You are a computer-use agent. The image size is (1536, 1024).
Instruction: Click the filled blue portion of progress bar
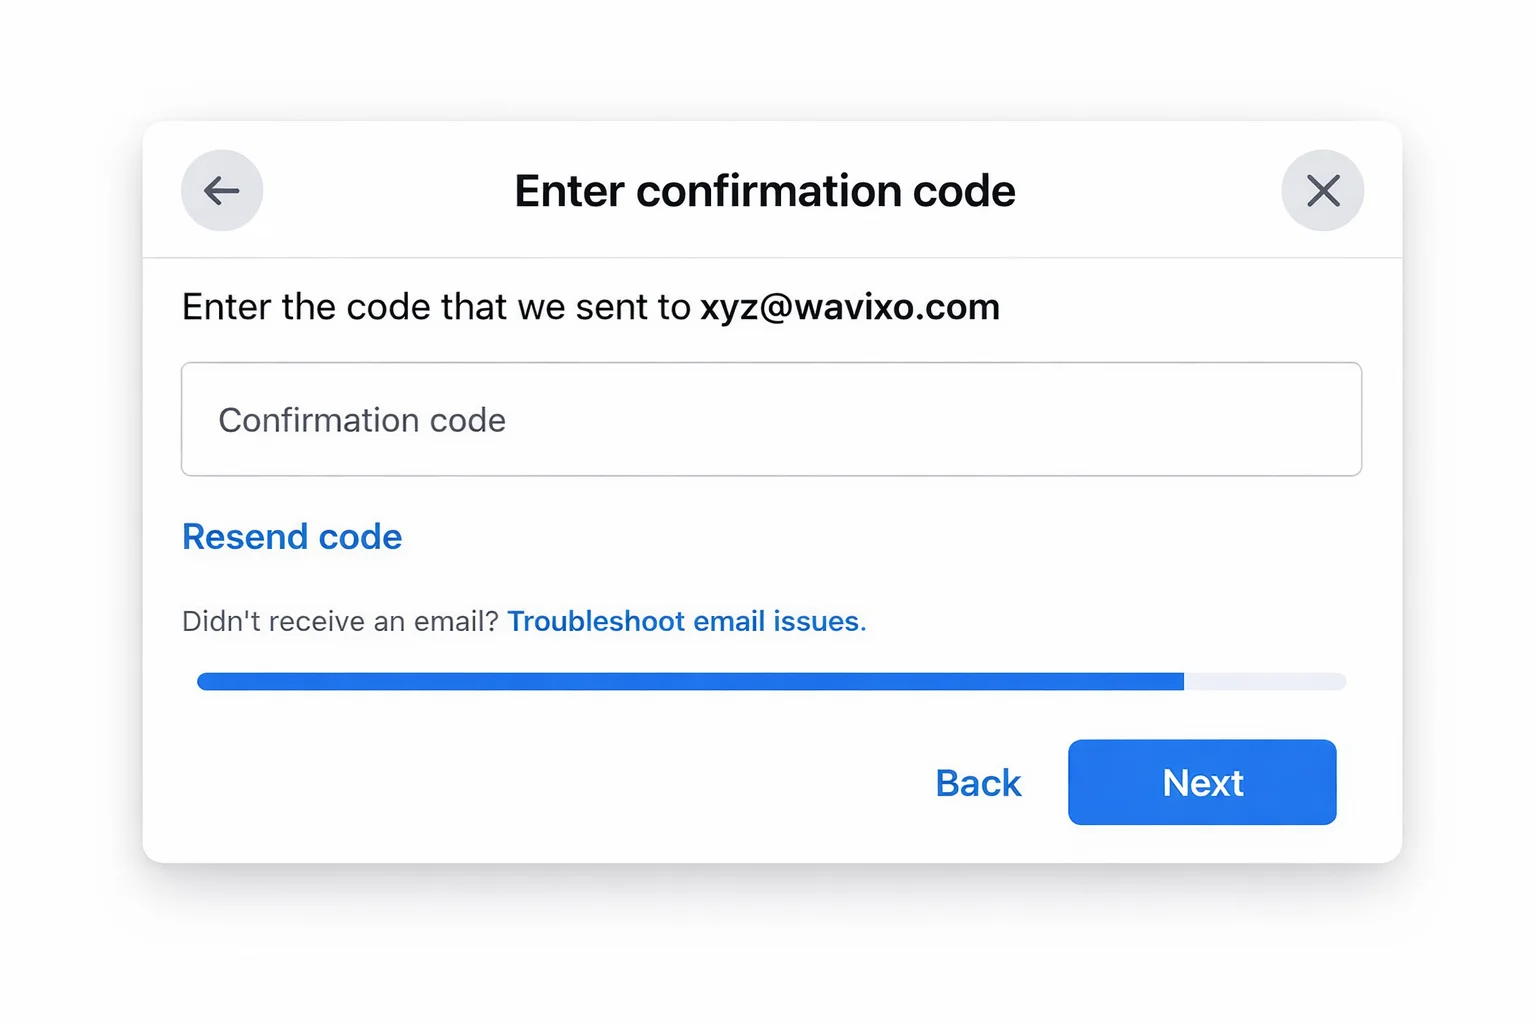[690, 682]
